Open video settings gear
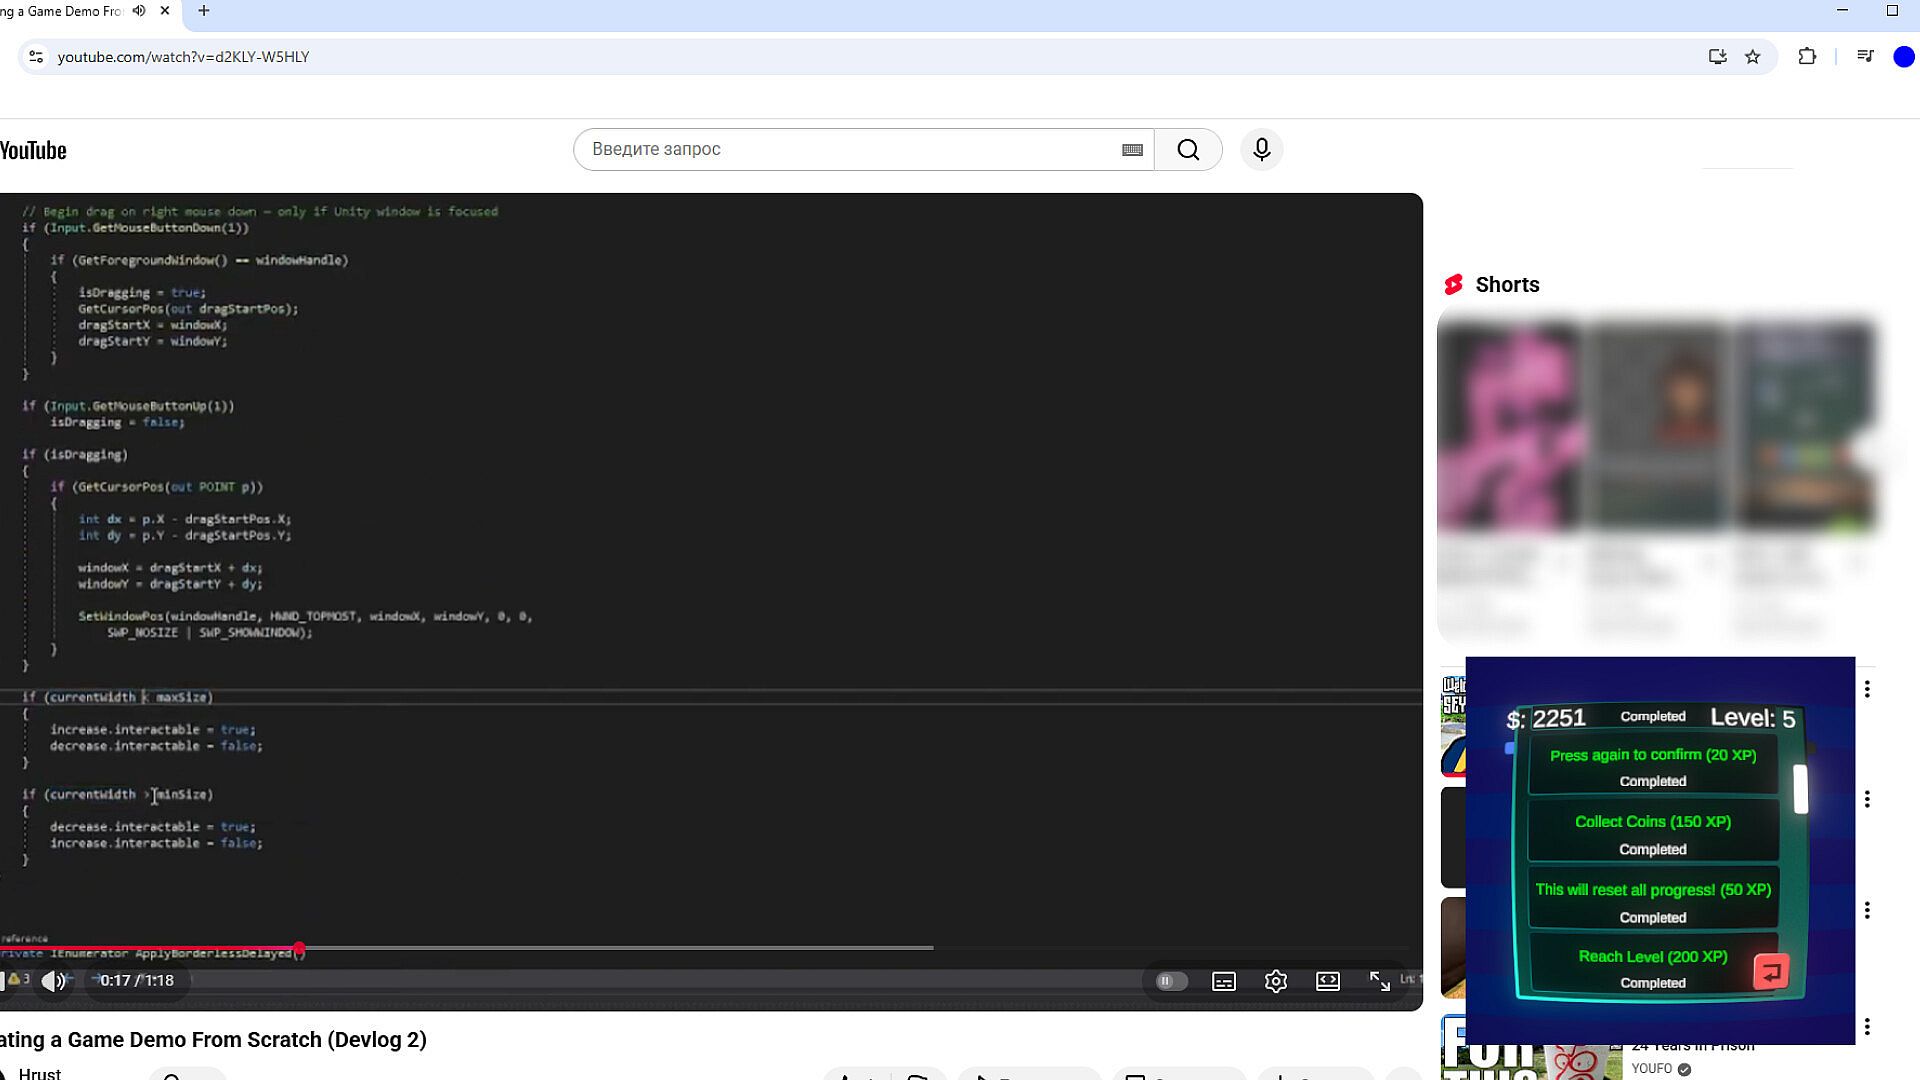Viewport: 1920px width, 1080px height. pyautogui.click(x=1275, y=982)
